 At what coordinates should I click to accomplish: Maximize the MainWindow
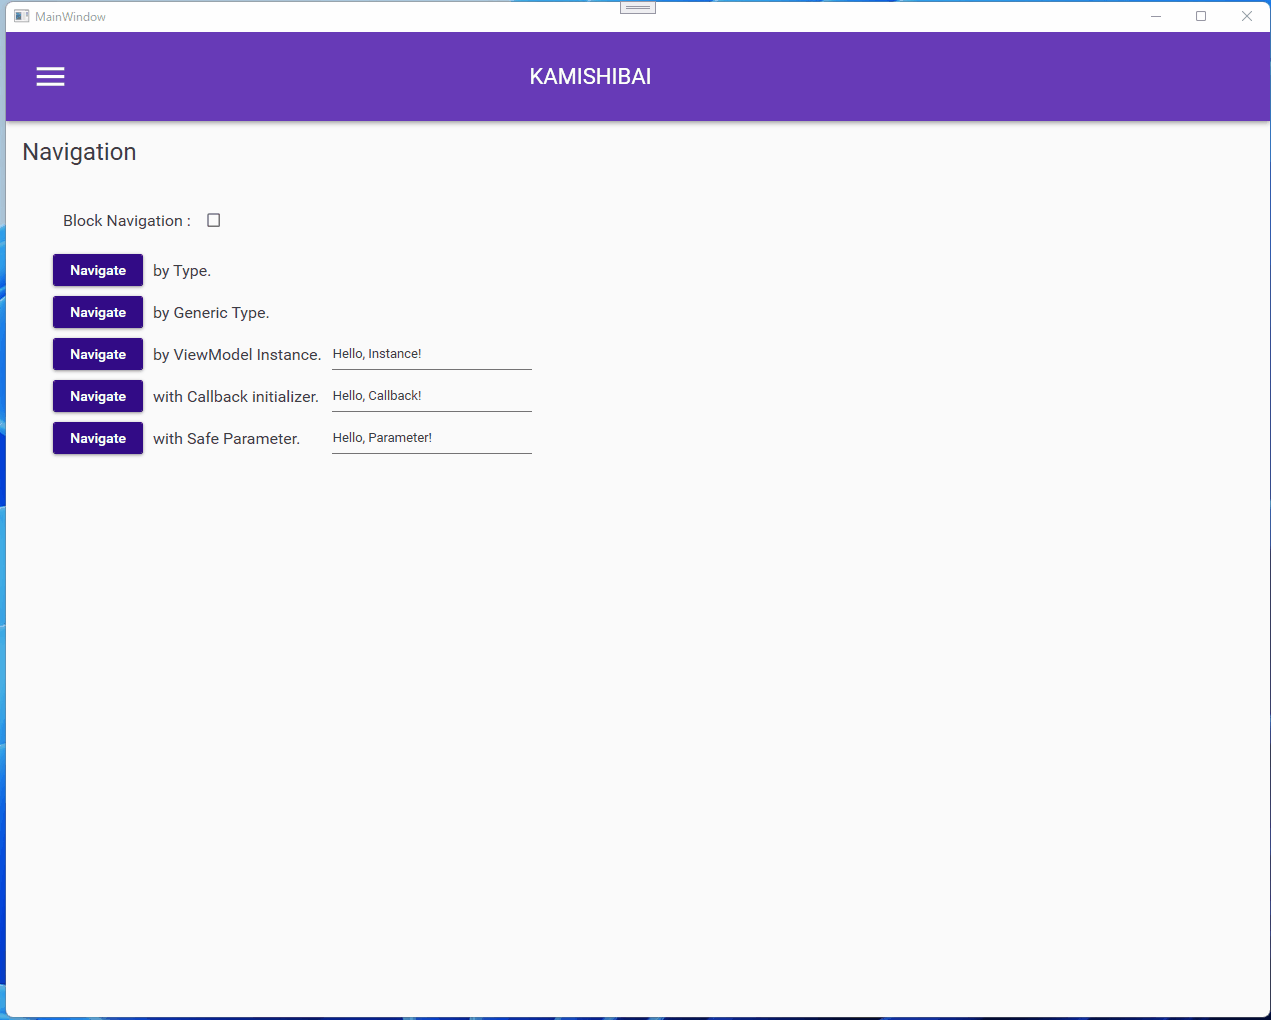point(1201,16)
